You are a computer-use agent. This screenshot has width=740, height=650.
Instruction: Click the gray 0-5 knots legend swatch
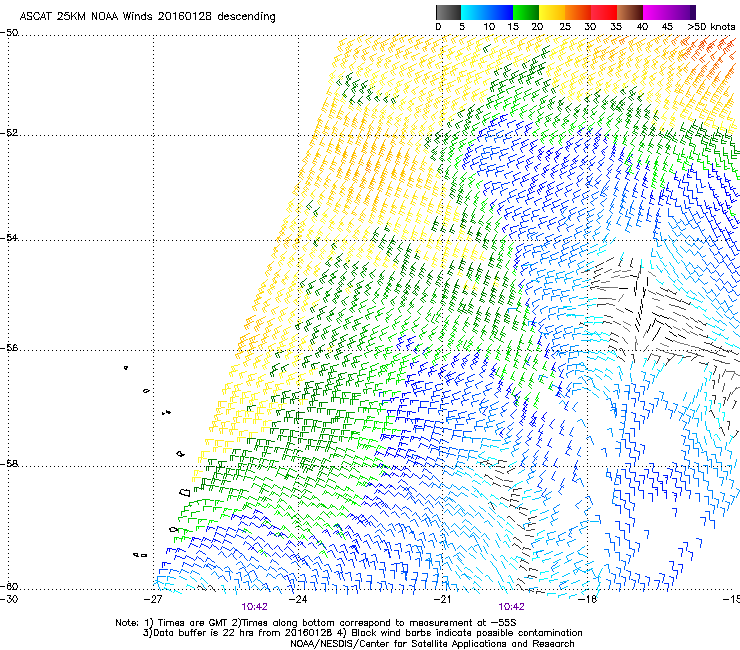click(448, 12)
